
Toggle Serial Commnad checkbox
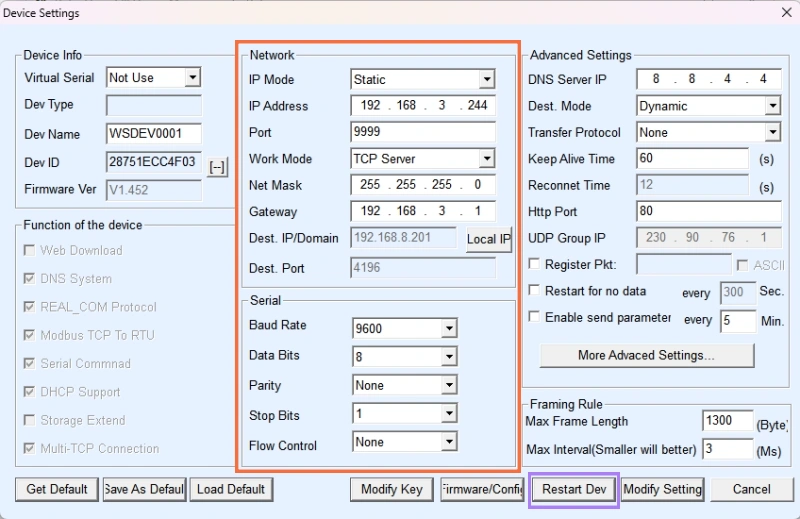coord(30,363)
